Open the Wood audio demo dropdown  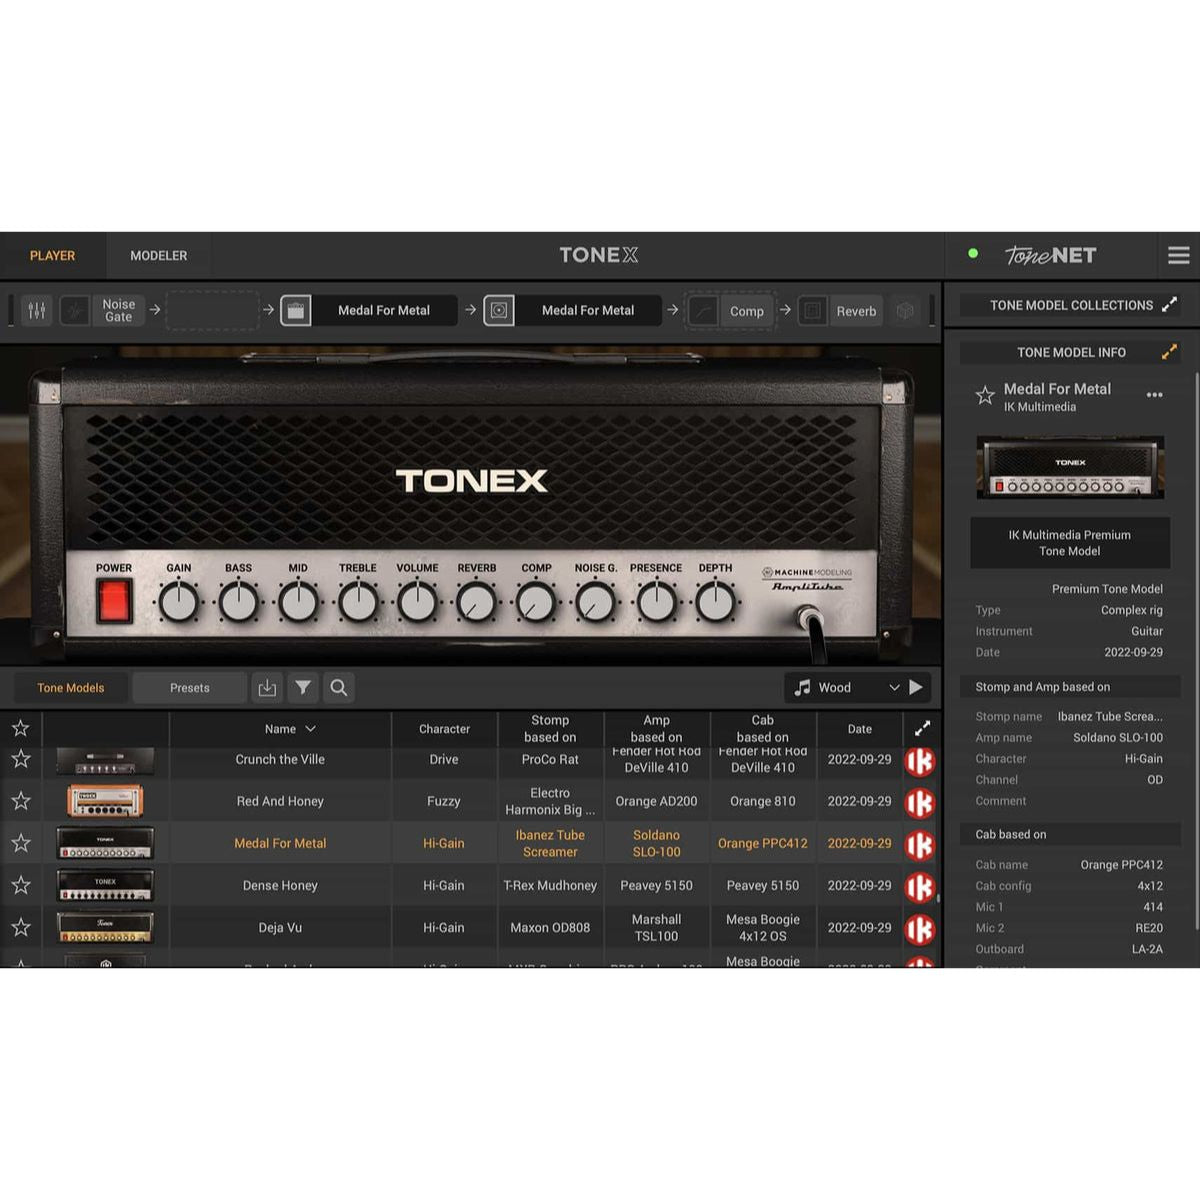pos(847,688)
